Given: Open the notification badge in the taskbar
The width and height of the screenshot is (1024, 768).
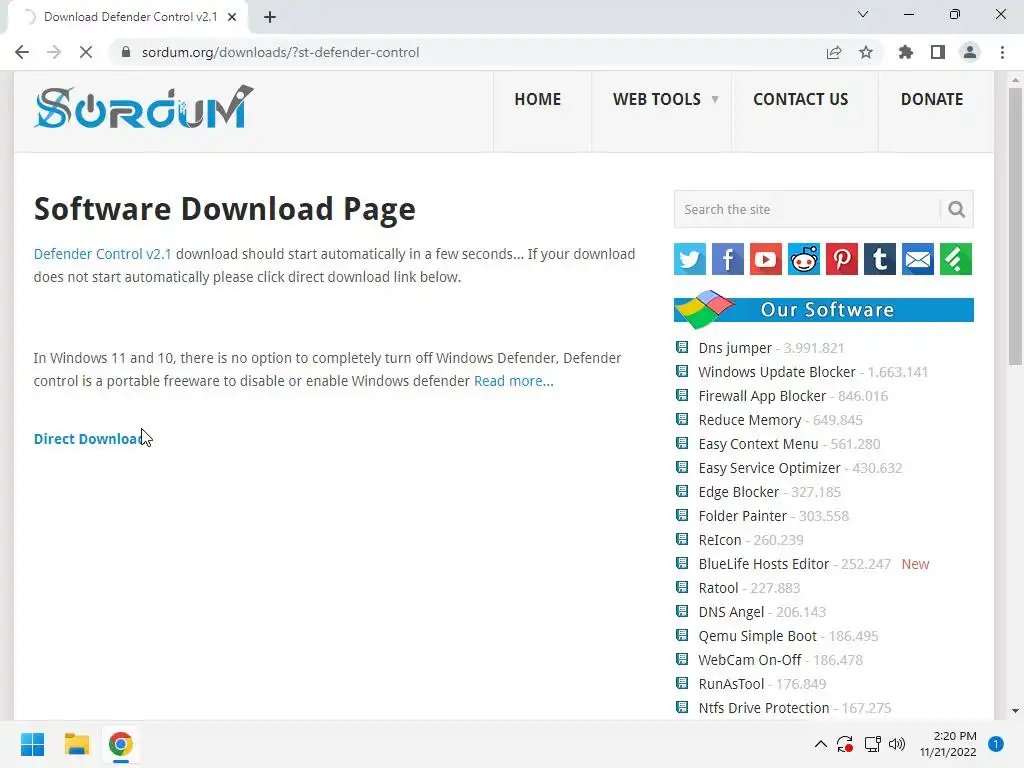Looking at the screenshot, I should point(996,744).
